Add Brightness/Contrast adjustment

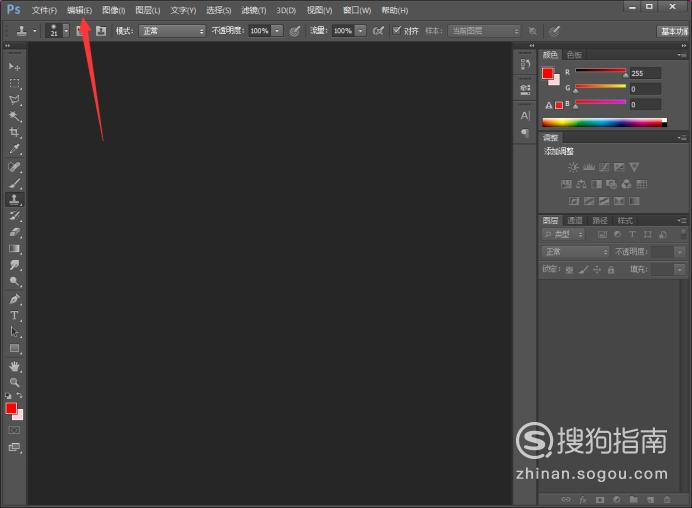[573, 167]
